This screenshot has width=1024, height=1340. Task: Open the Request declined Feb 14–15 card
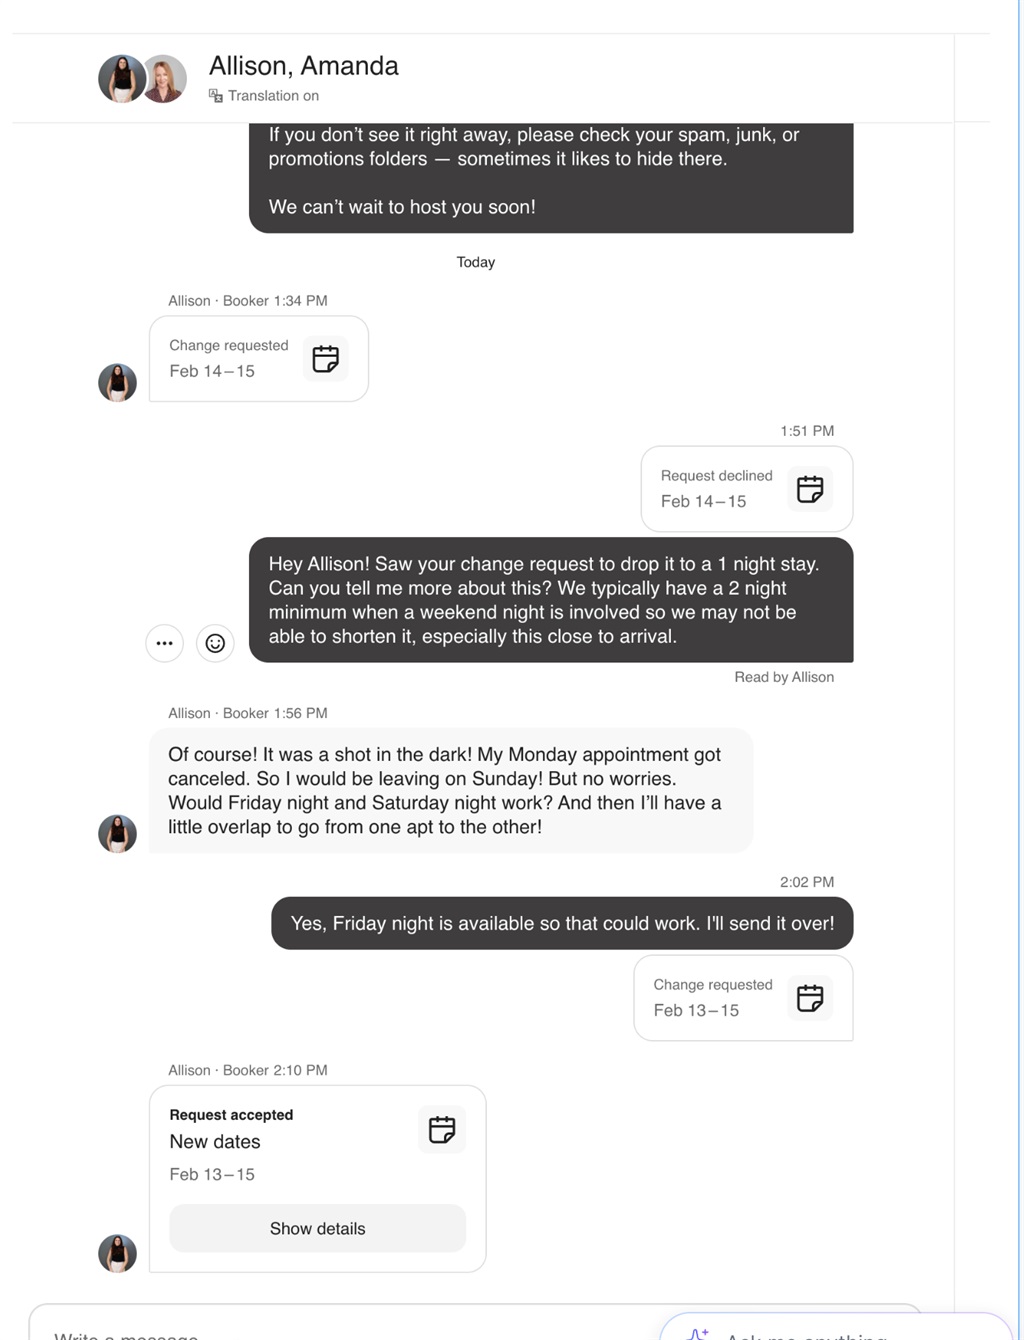pyautogui.click(x=716, y=489)
